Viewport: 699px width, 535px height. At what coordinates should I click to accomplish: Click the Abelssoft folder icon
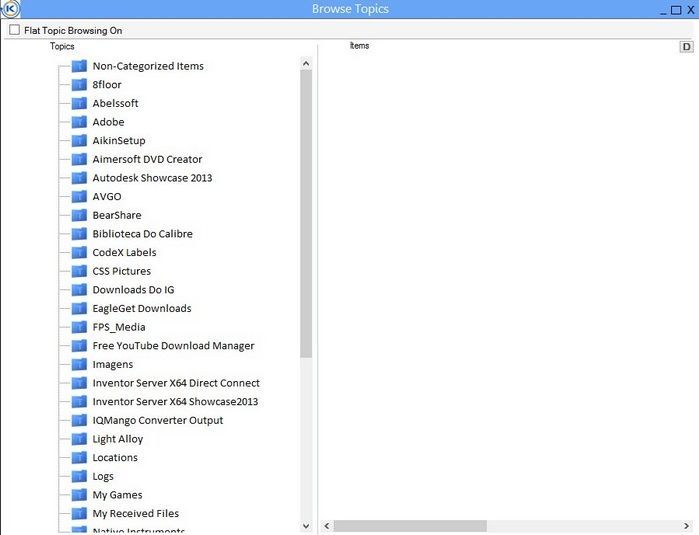79,103
